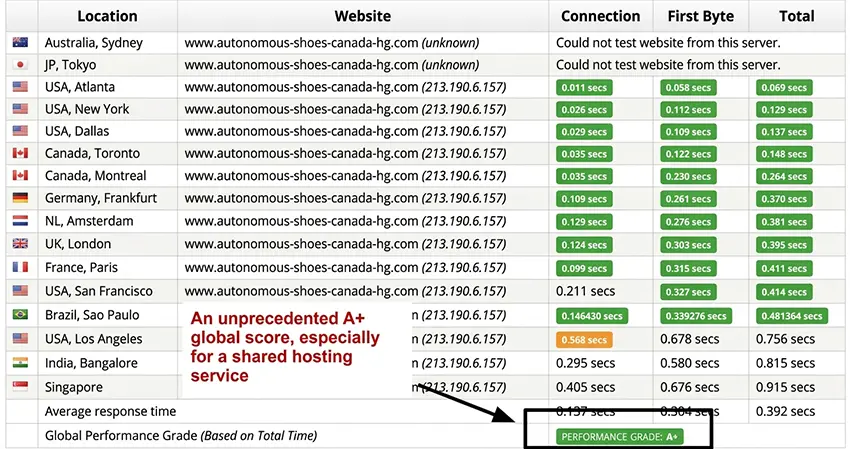Click the 0.395 secs total badge for London
The image size is (850, 449).
click(784, 245)
